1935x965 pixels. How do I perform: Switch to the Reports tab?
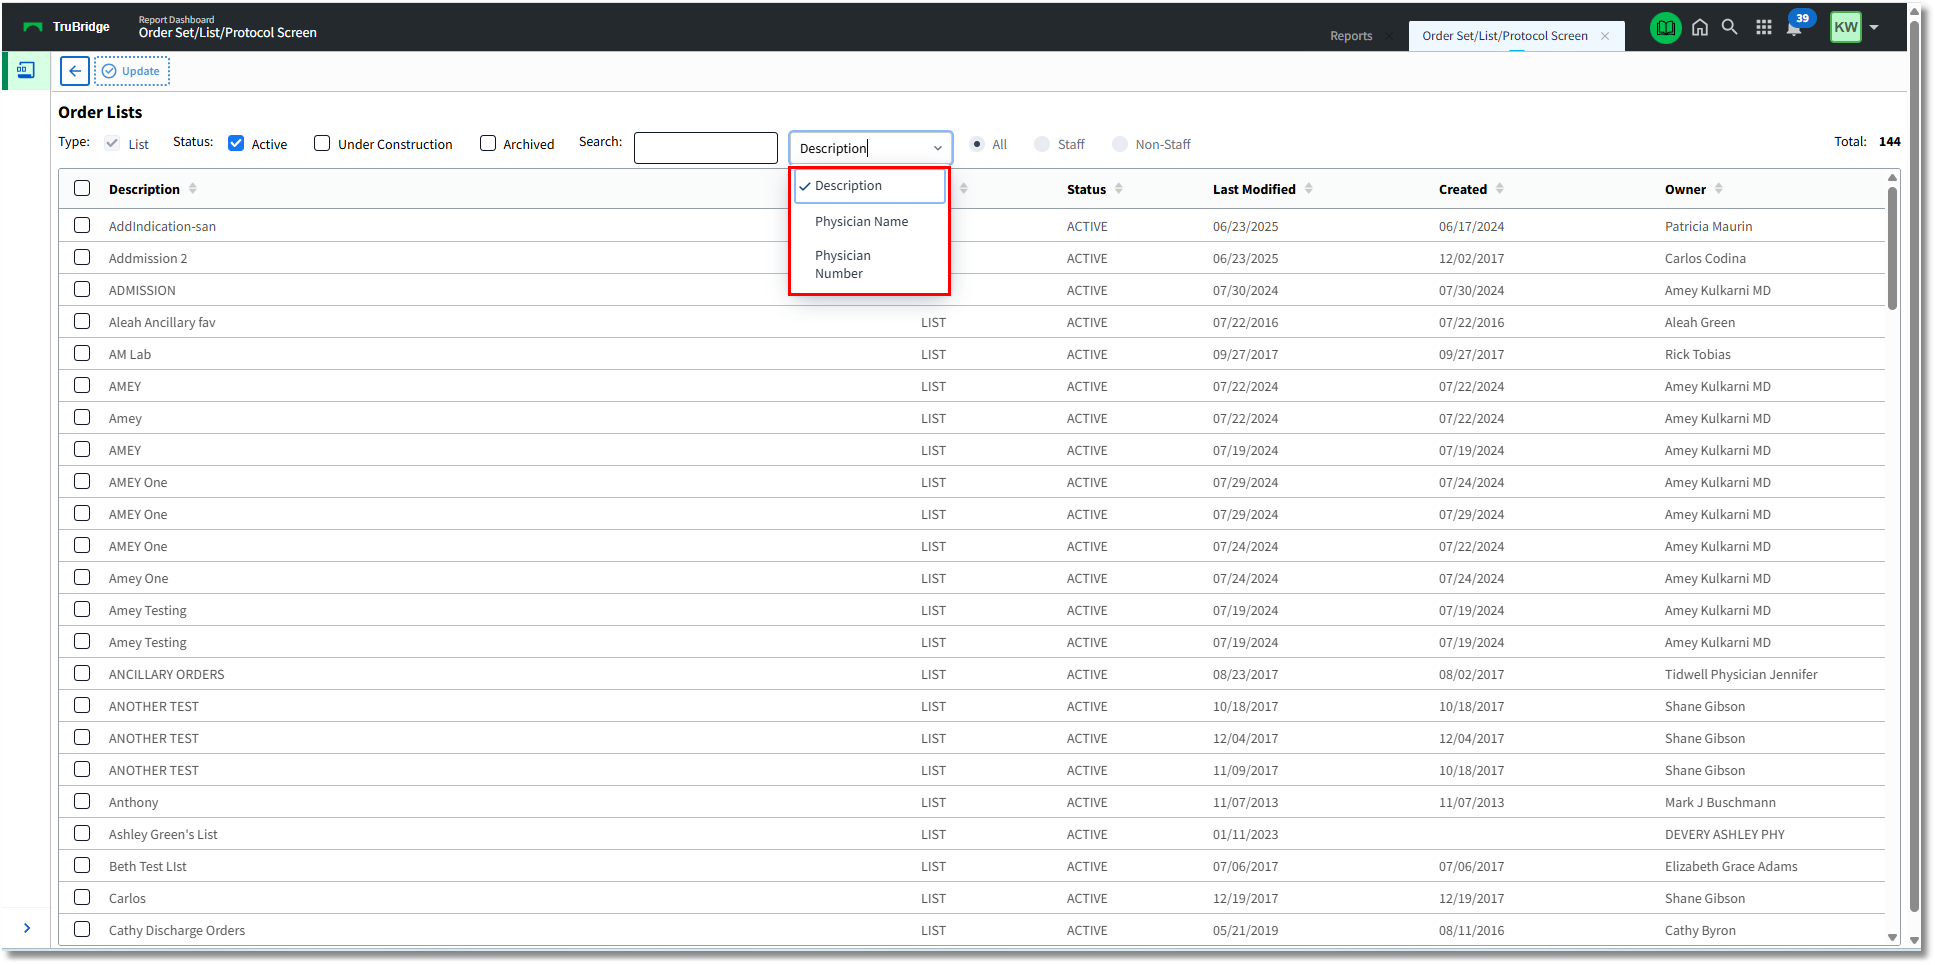[1351, 35]
